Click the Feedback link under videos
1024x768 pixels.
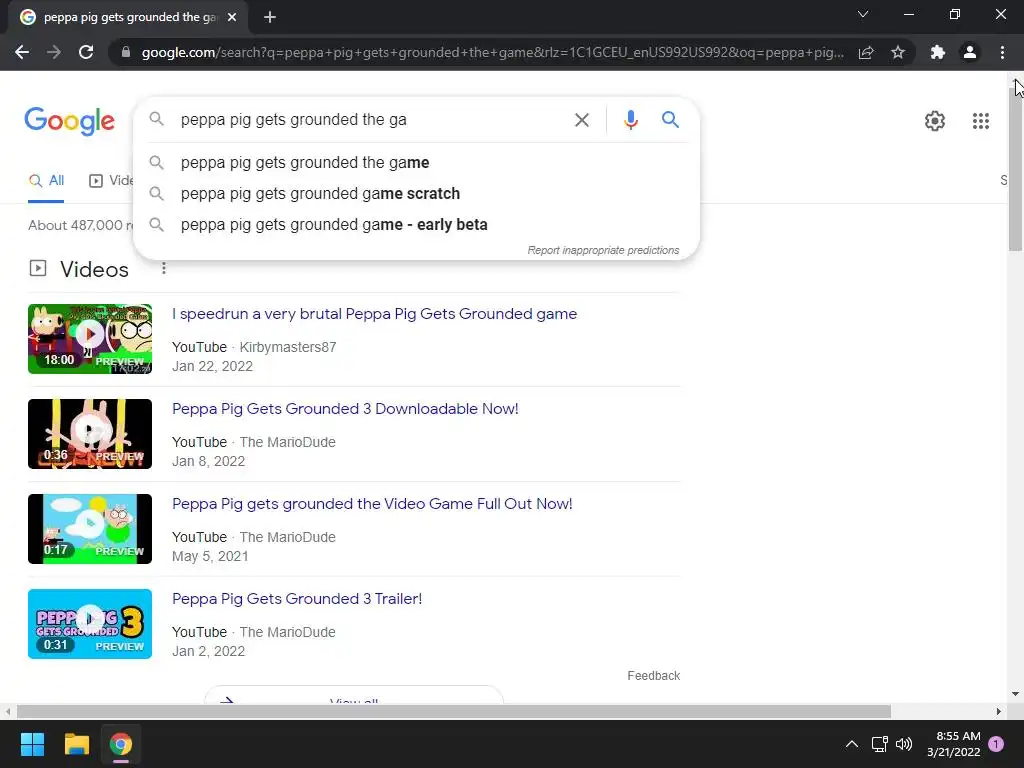654,676
